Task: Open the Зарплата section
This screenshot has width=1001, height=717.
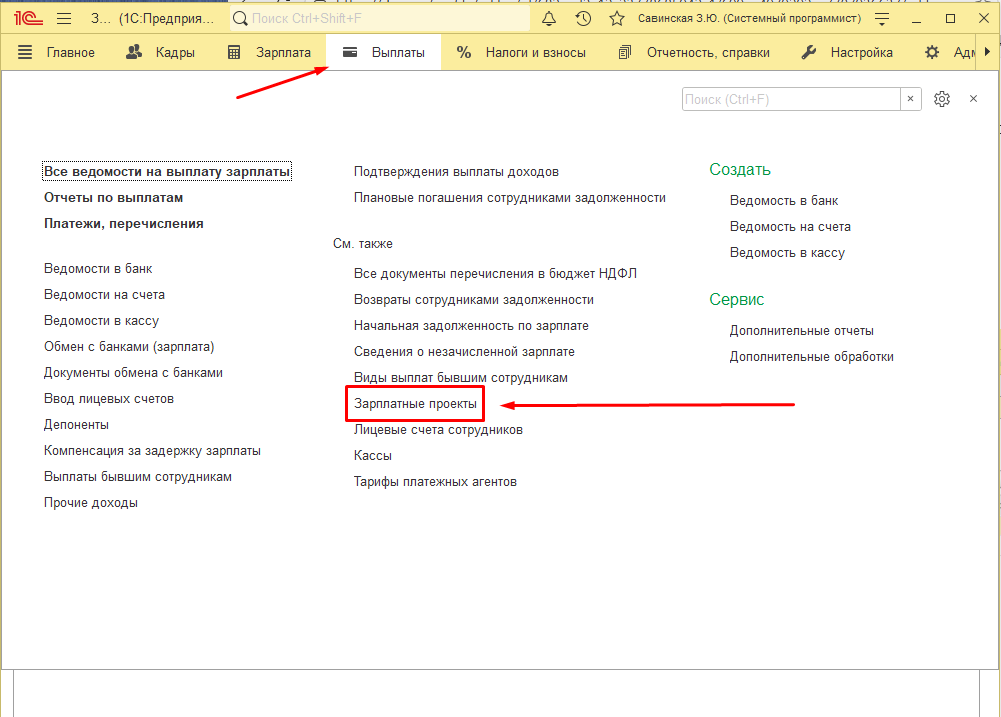Action: click(283, 52)
